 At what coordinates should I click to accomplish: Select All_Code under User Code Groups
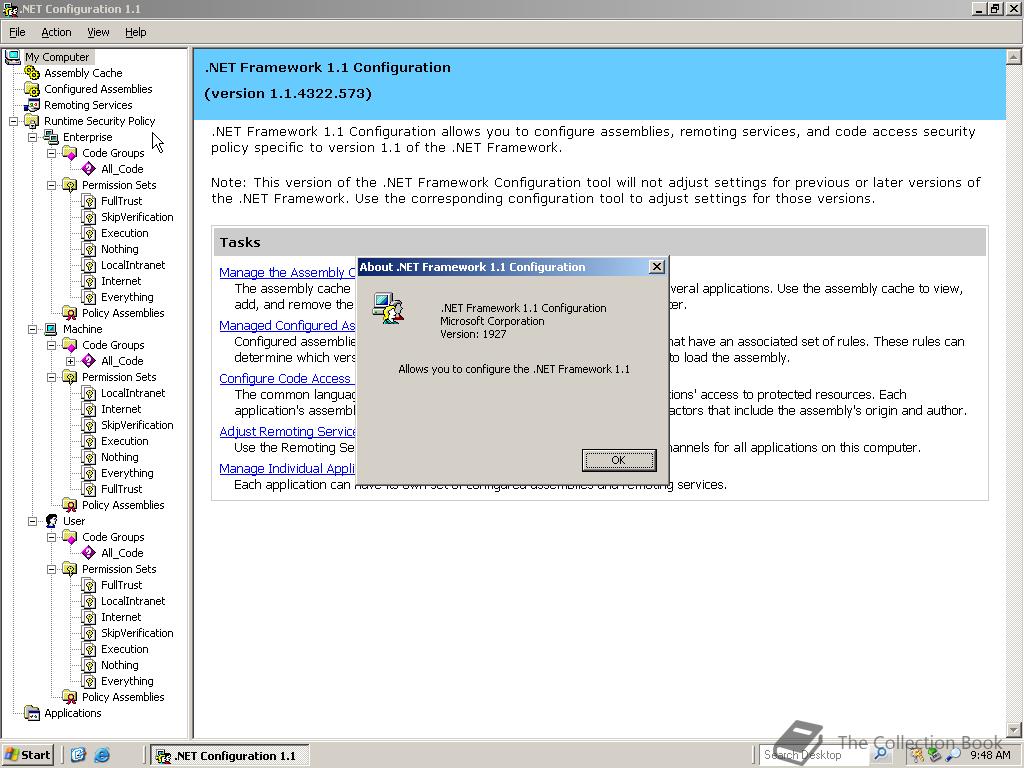122,552
